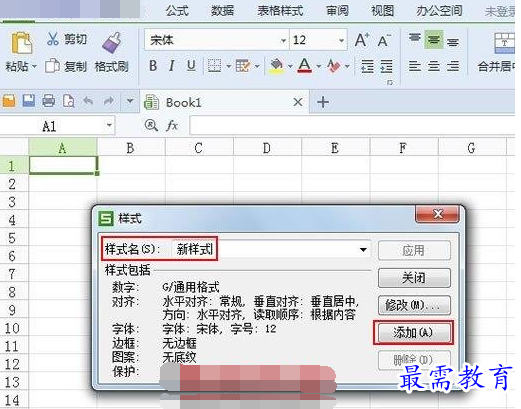The image size is (521, 409).
Task: Open font name dropdown
Action: (283, 41)
